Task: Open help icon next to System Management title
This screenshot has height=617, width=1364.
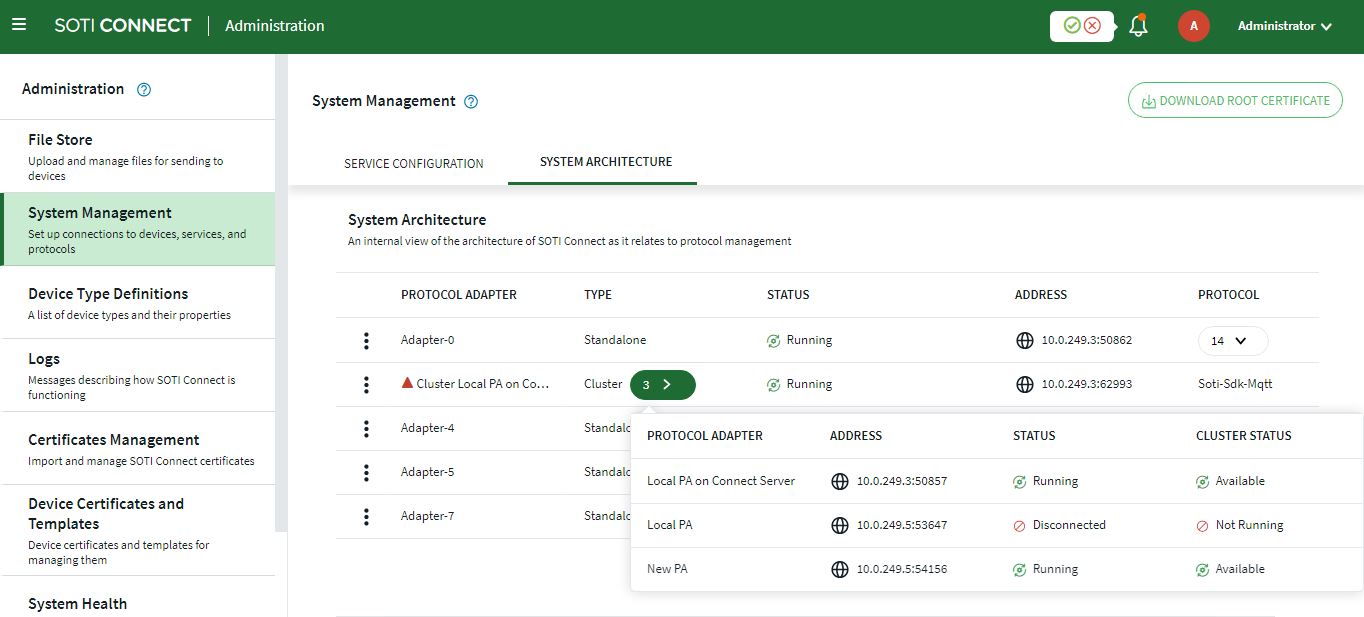Action: coord(472,101)
